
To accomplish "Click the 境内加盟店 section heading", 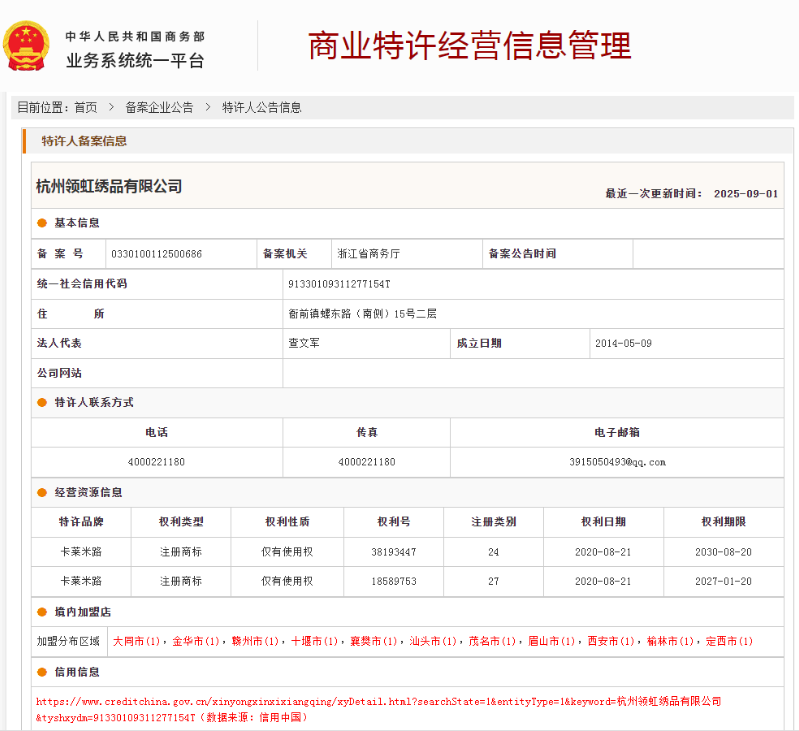I will click(x=83, y=612).
